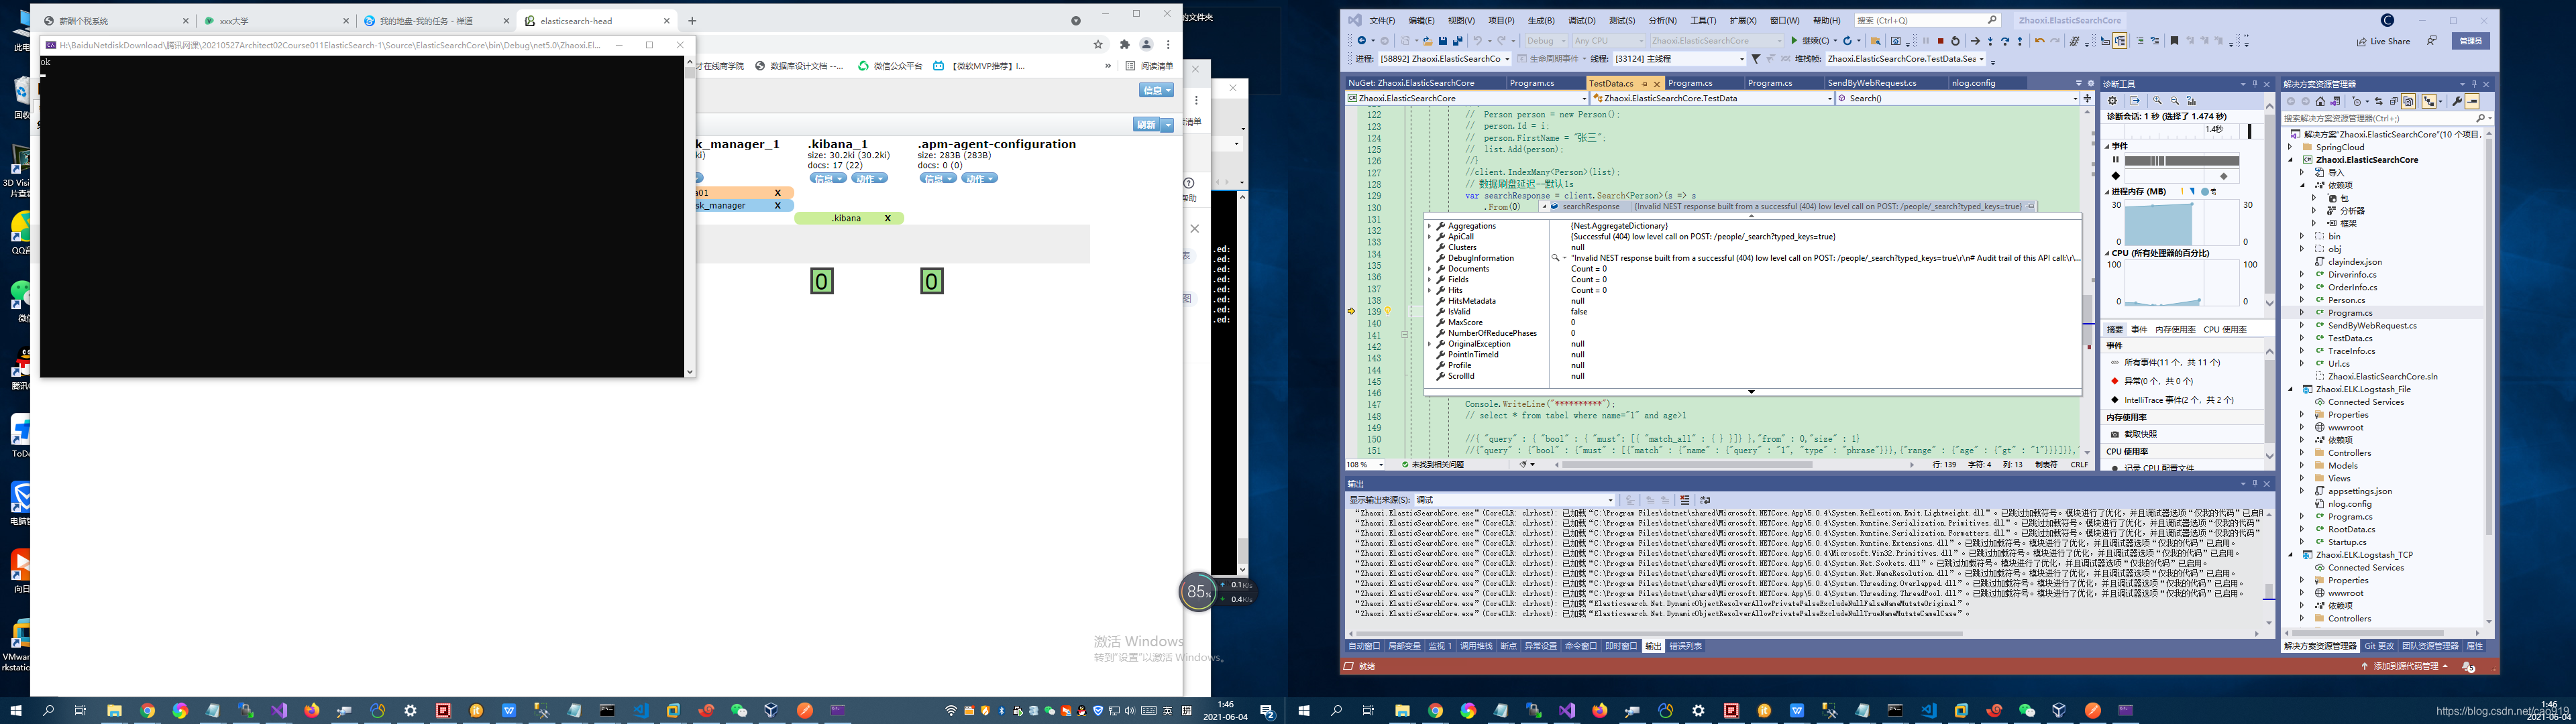Click the Step Over debug icon

[2005, 41]
